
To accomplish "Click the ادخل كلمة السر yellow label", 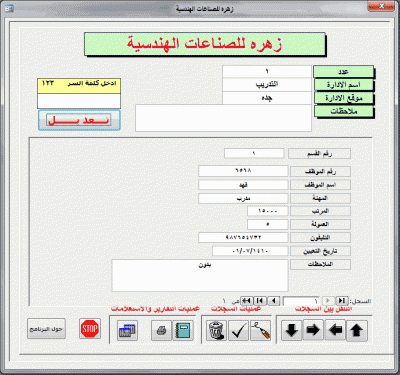I will 79,86.
